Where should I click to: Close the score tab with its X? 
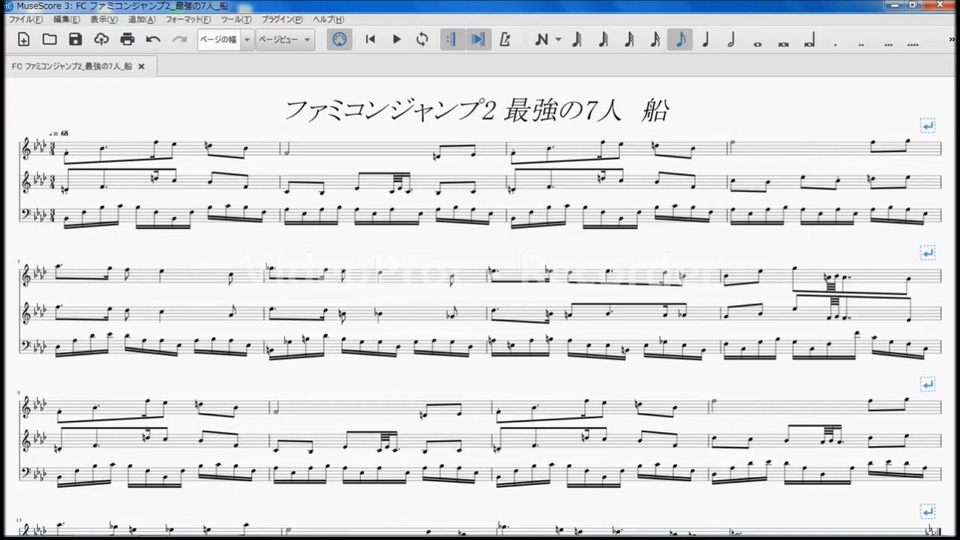click(141, 66)
